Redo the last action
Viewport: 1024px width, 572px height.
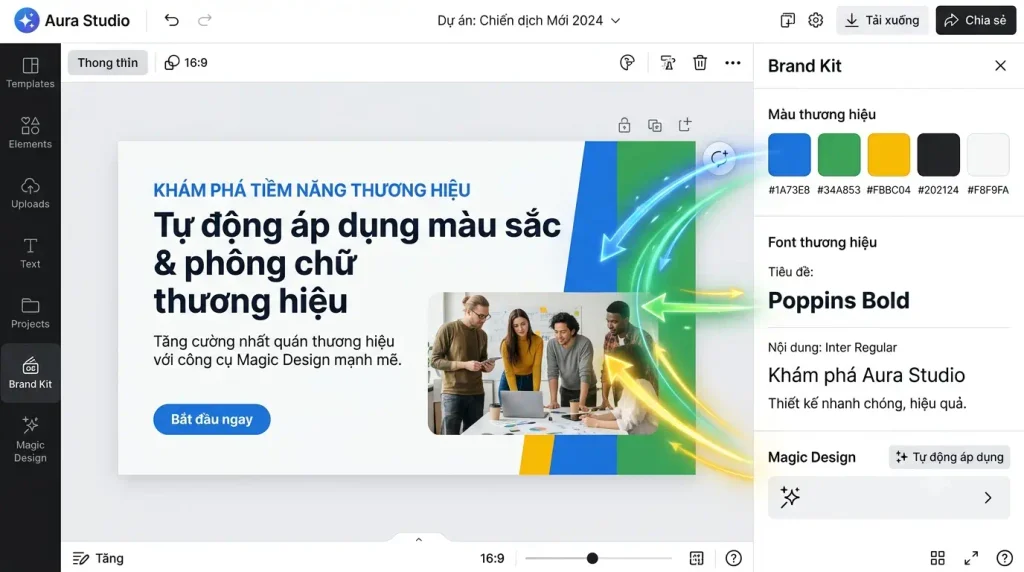[204, 20]
